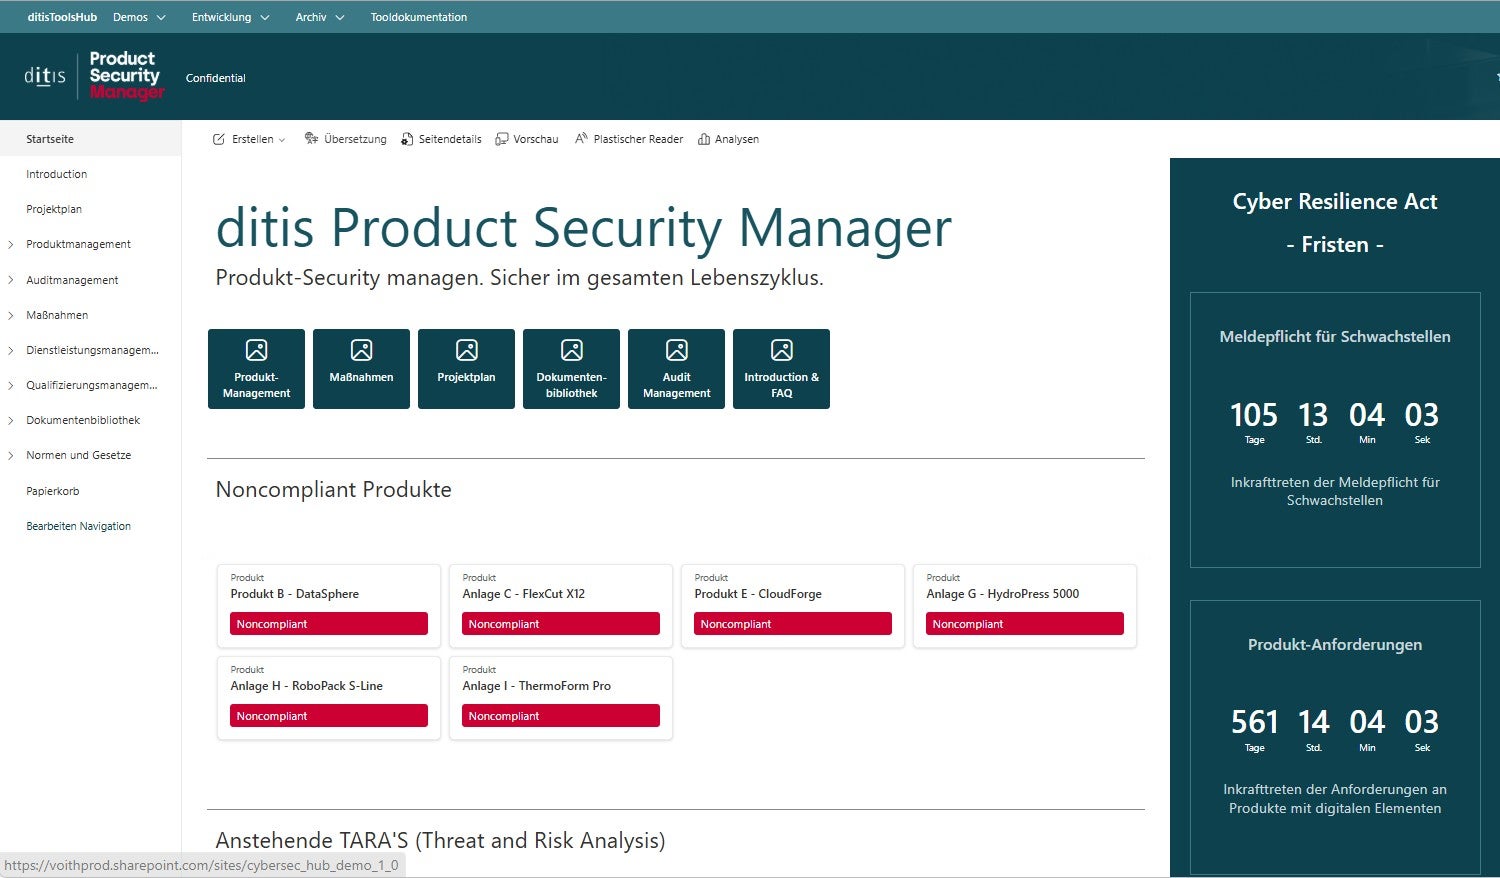Expand Auditmanagement in the sidebar

pyautogui.click(x=10, y=280)
